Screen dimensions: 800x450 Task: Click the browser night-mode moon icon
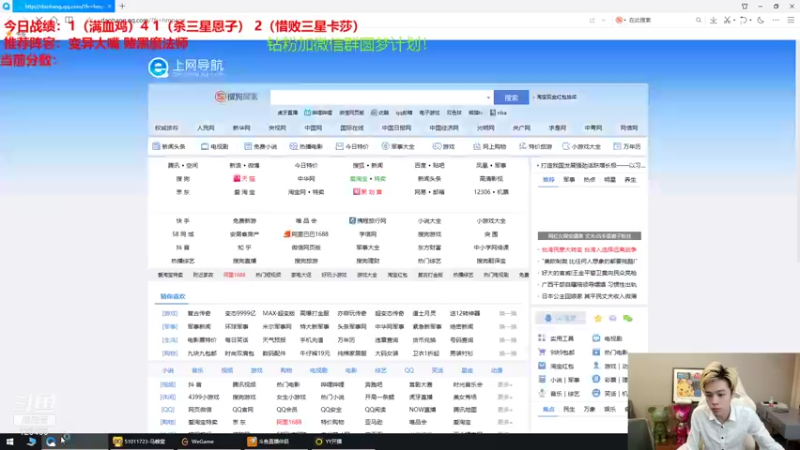761,20
